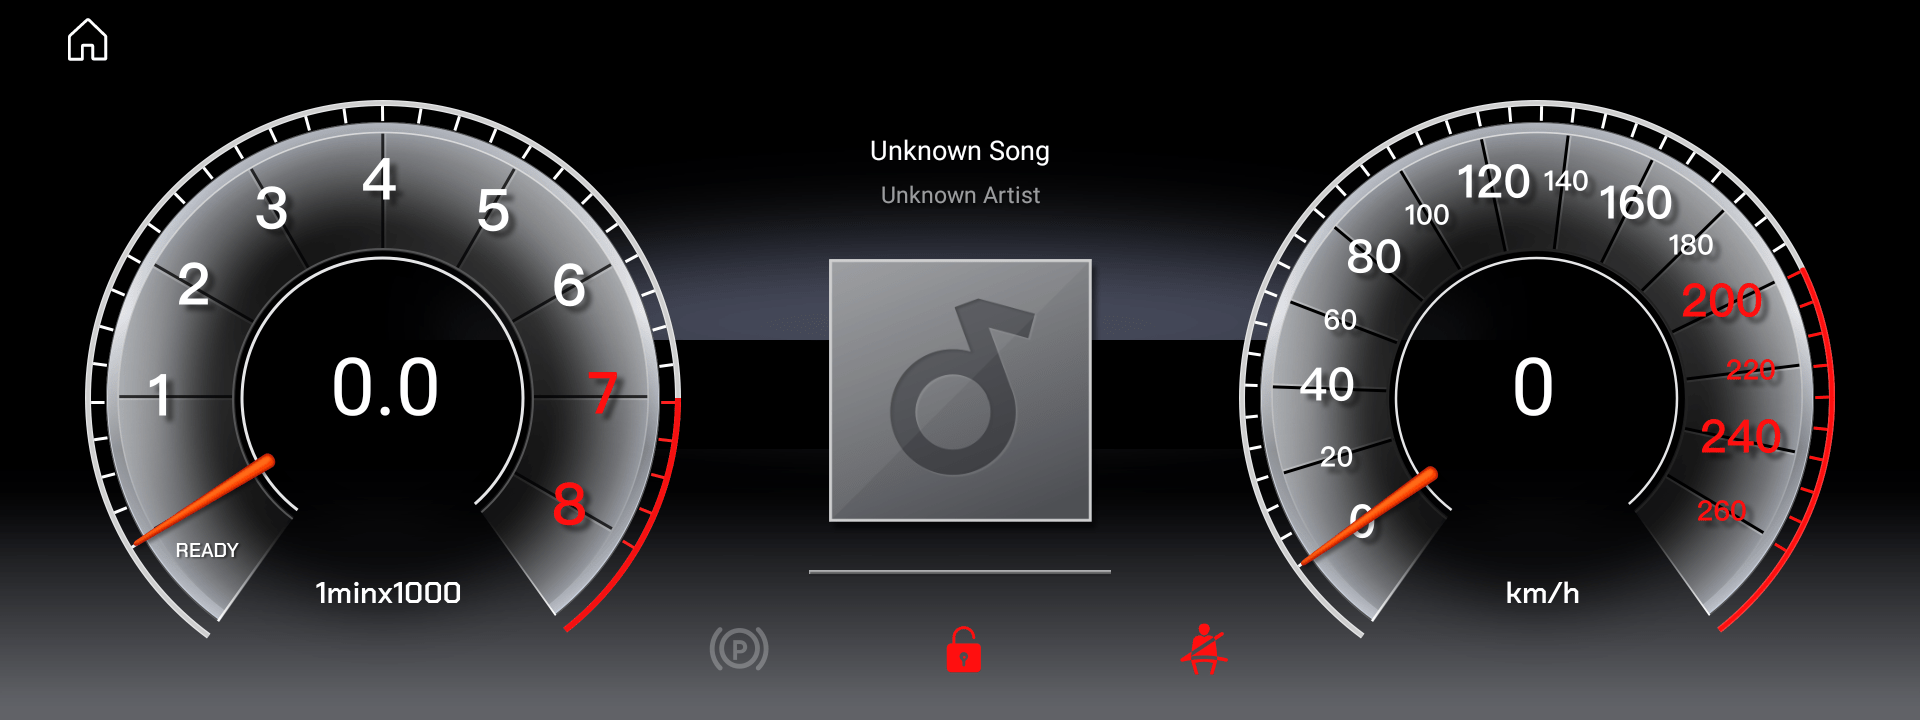The width and height of the screenshot is (1920, 720).
Task: Tap the 0 speed digital readout
Action: pos(1533,388)
